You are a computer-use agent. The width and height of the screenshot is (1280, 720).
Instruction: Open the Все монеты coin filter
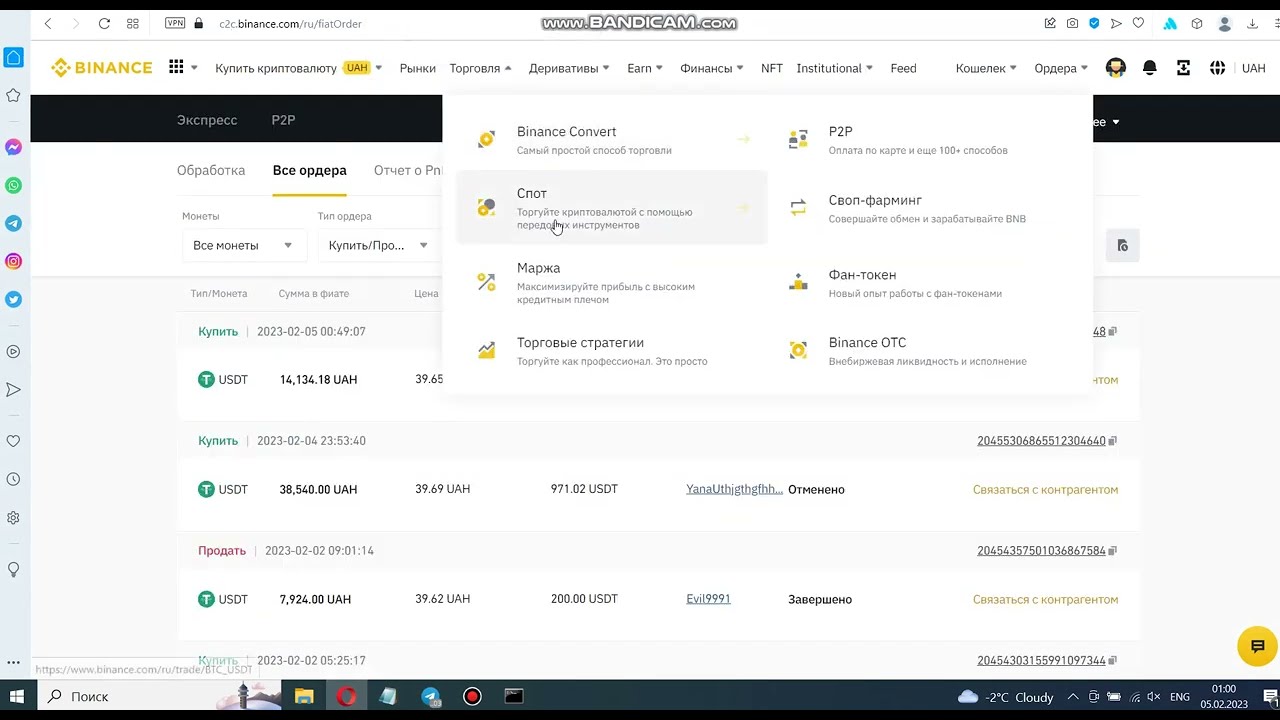pos(243,245)
